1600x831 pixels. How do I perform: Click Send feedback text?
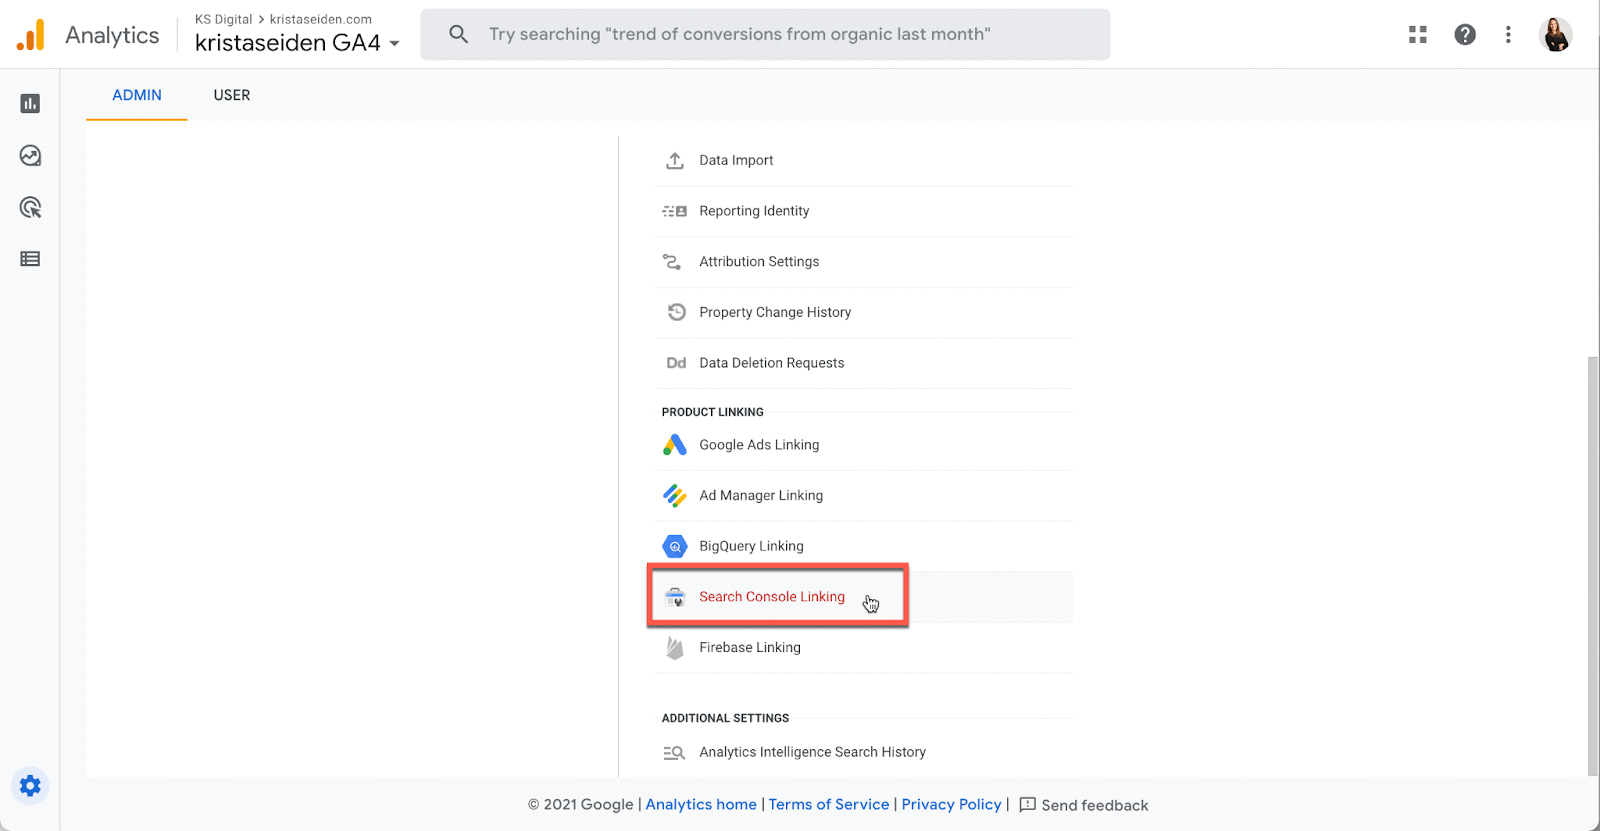coord(1095,806)
